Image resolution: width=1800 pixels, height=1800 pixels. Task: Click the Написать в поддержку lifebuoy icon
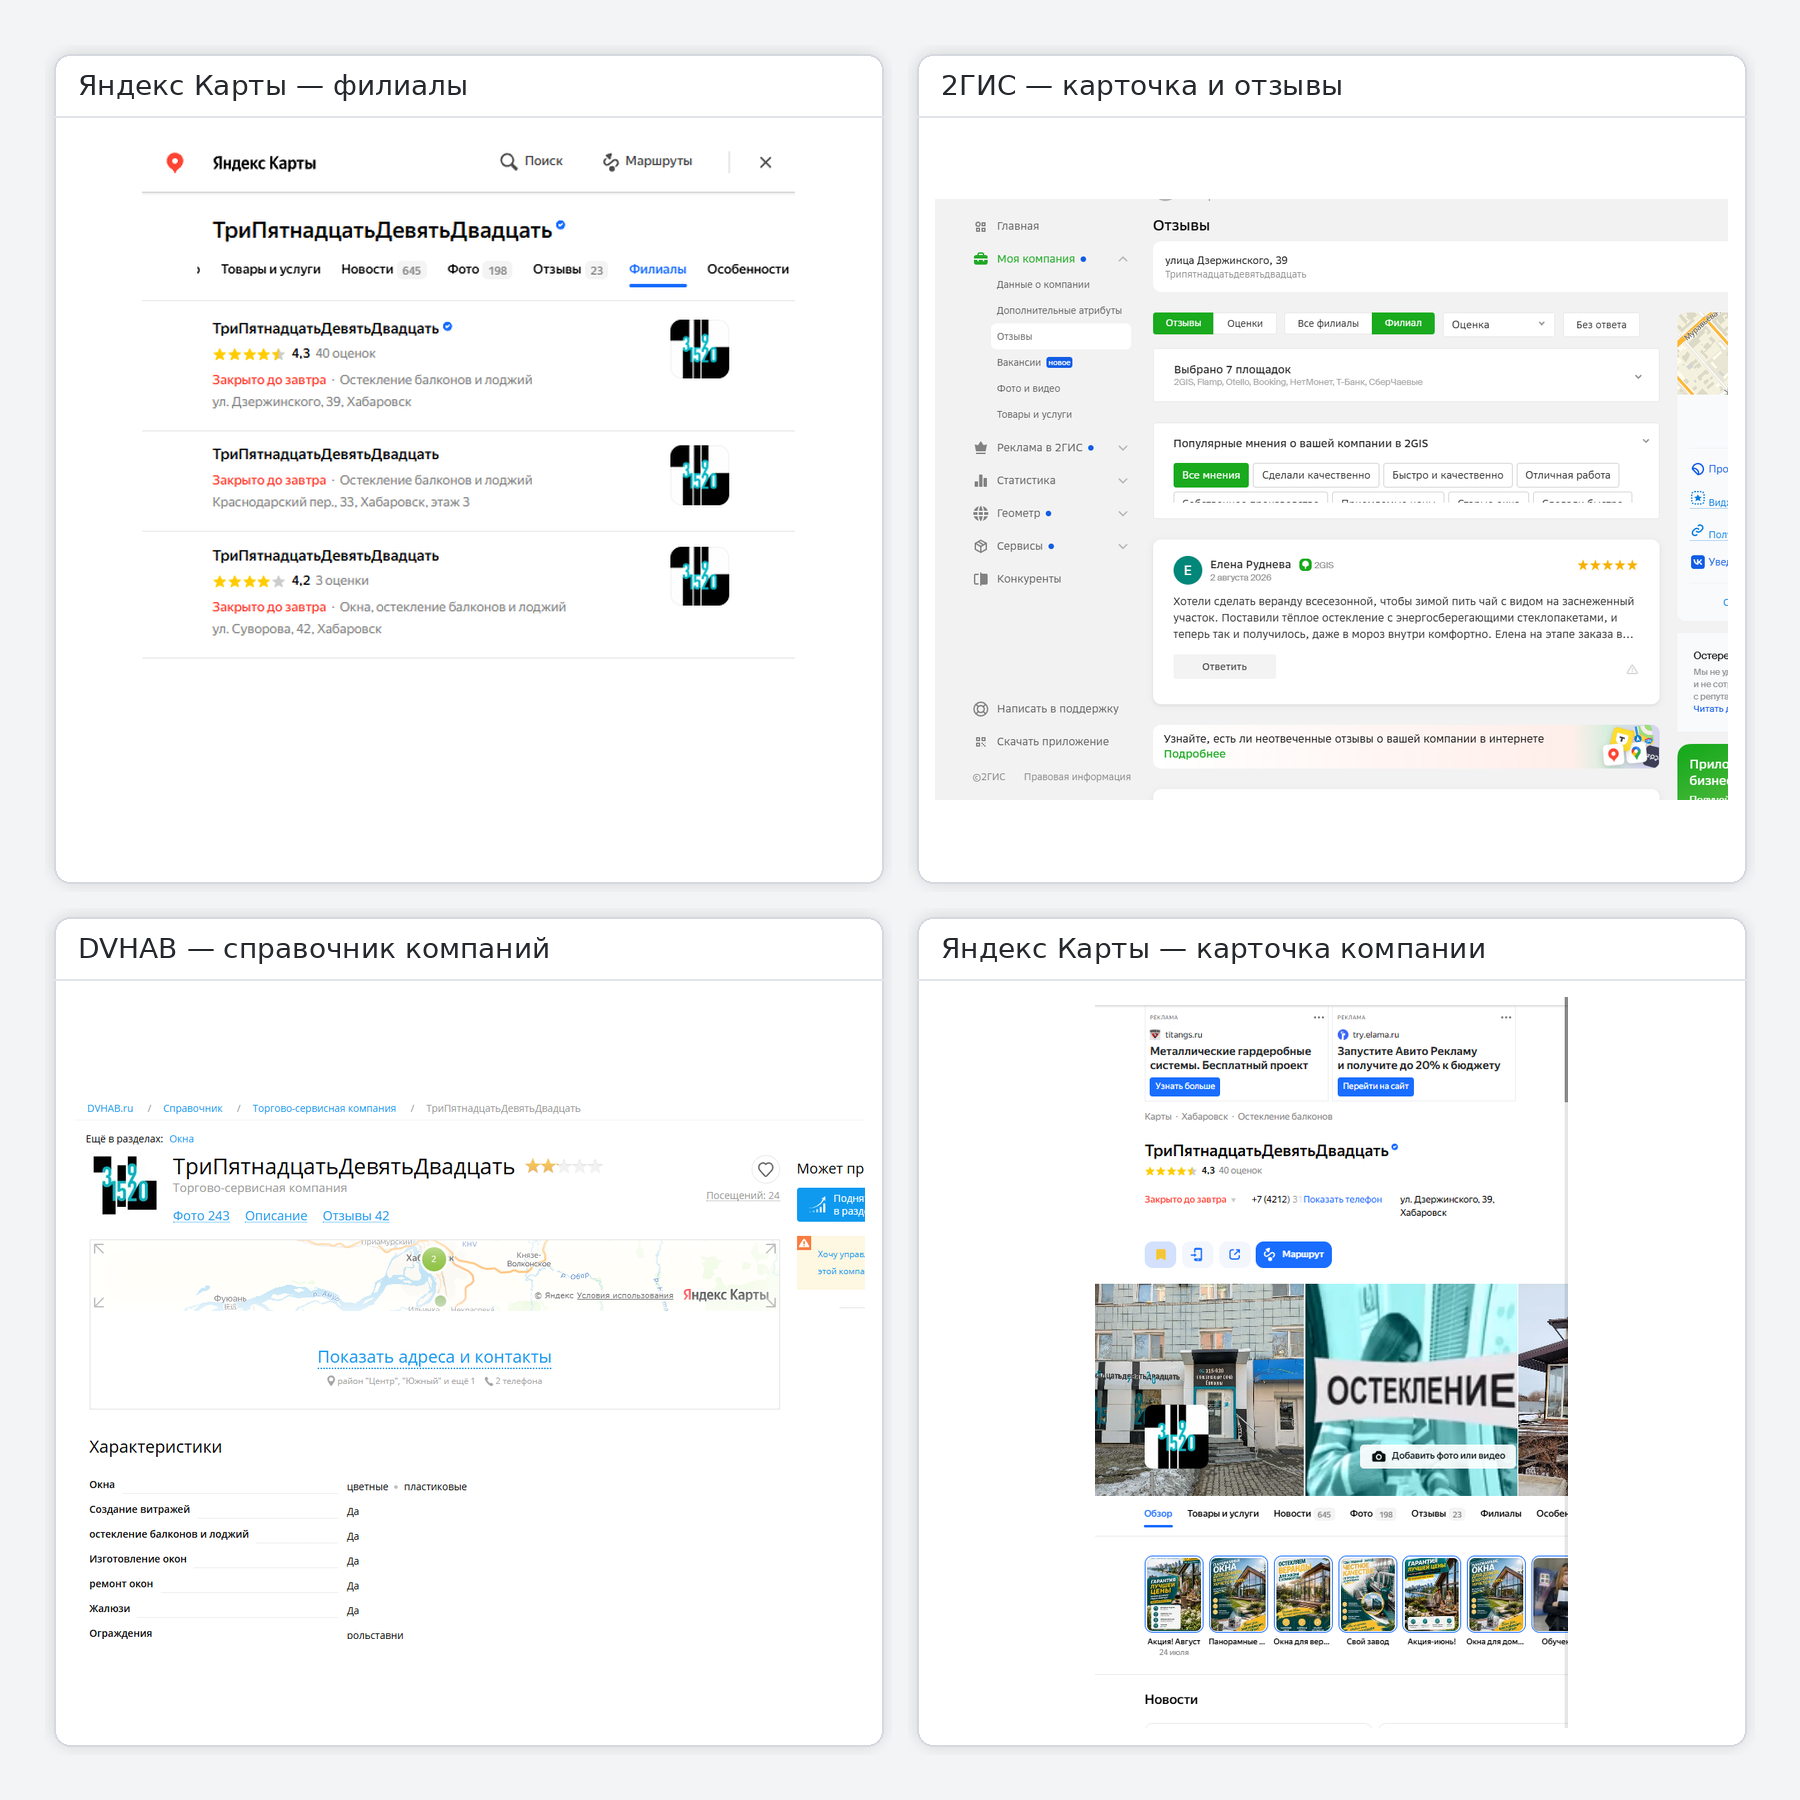[980, 709]
